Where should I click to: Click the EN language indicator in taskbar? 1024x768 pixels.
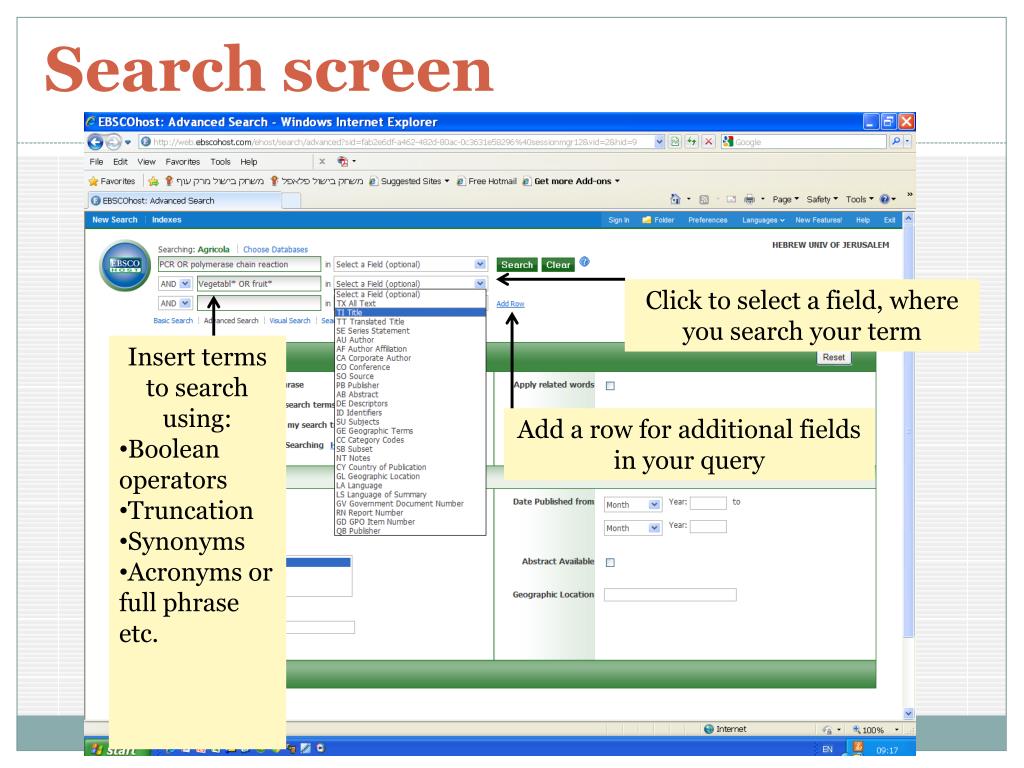coord(827,750)
